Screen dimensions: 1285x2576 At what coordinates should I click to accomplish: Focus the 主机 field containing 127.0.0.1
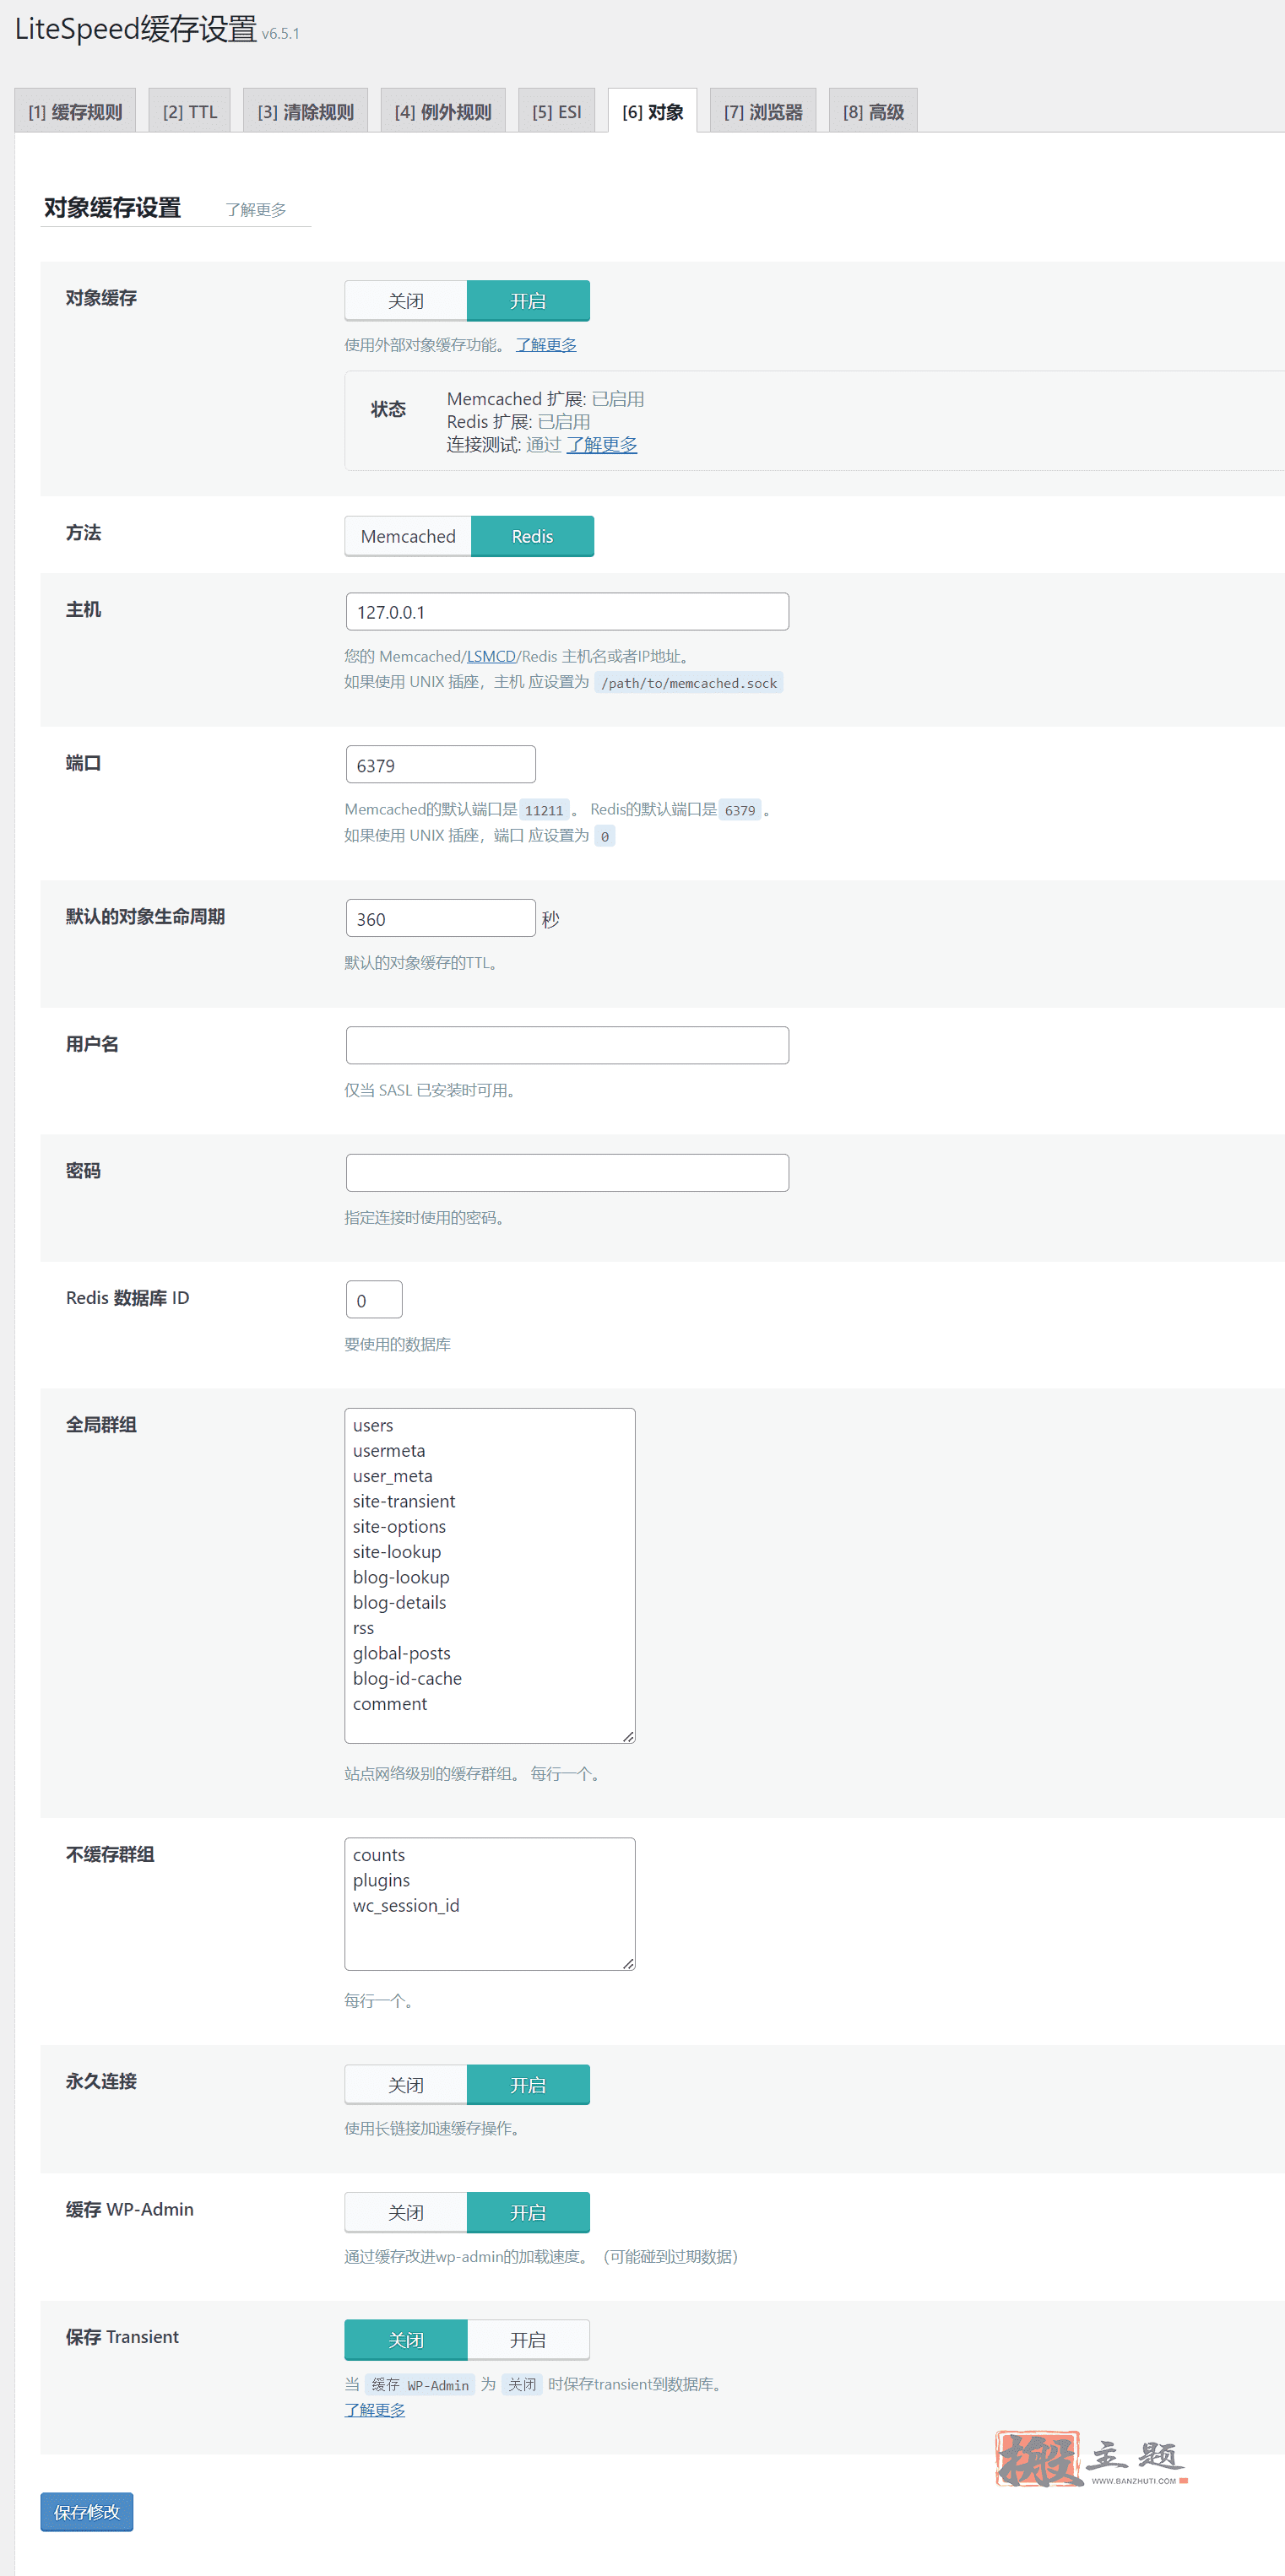coord(567,612)
